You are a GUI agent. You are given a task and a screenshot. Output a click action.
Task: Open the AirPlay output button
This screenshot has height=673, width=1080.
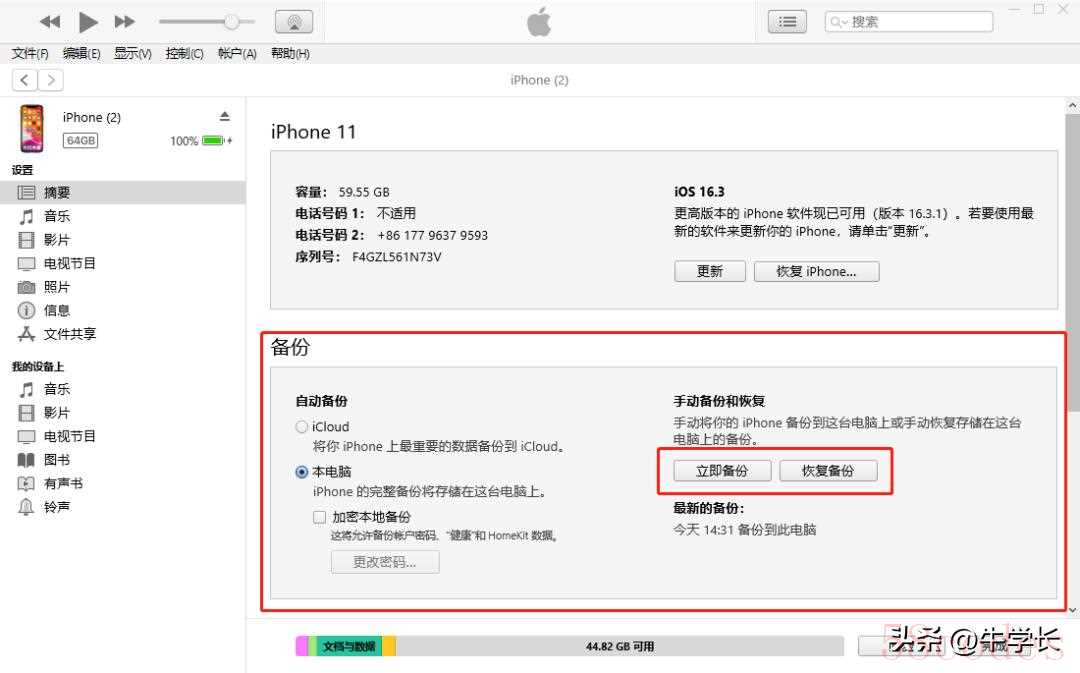294,22
